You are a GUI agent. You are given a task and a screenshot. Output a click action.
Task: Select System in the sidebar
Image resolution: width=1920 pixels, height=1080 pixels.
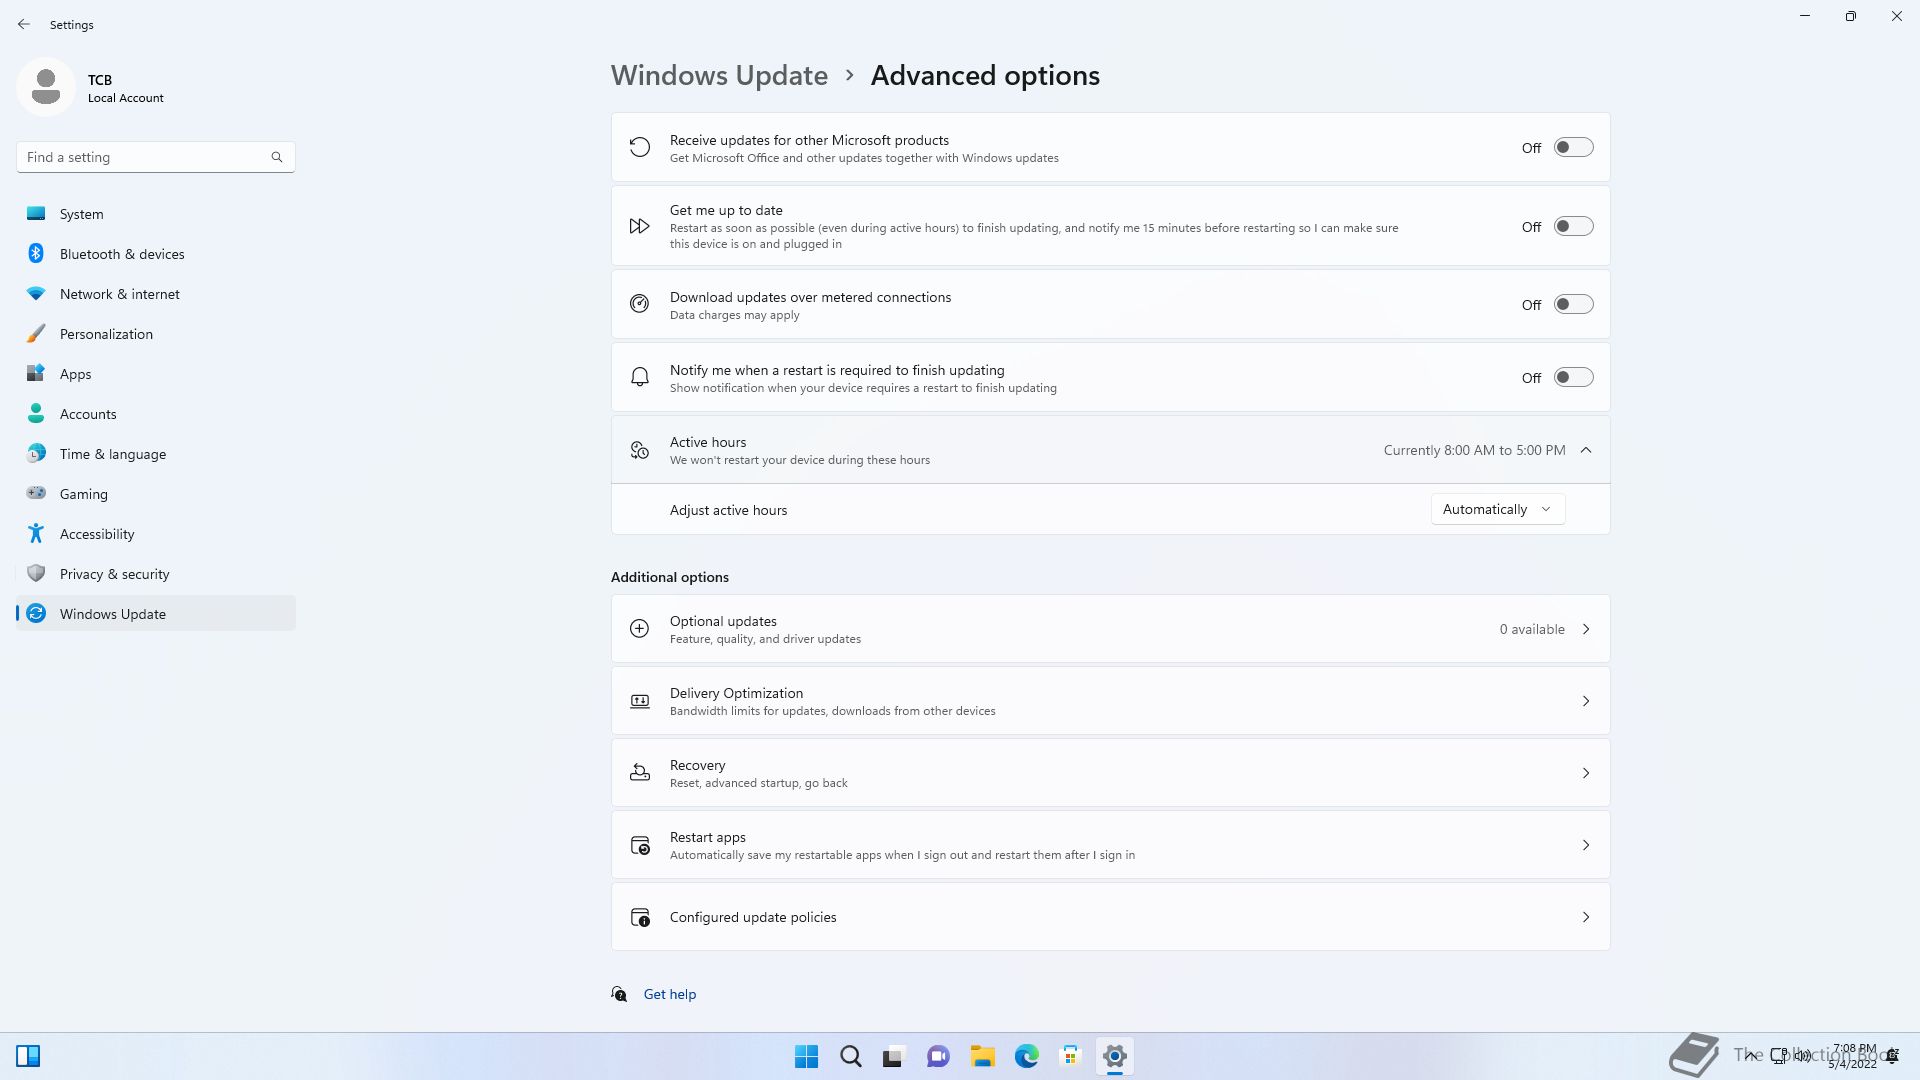156,213
